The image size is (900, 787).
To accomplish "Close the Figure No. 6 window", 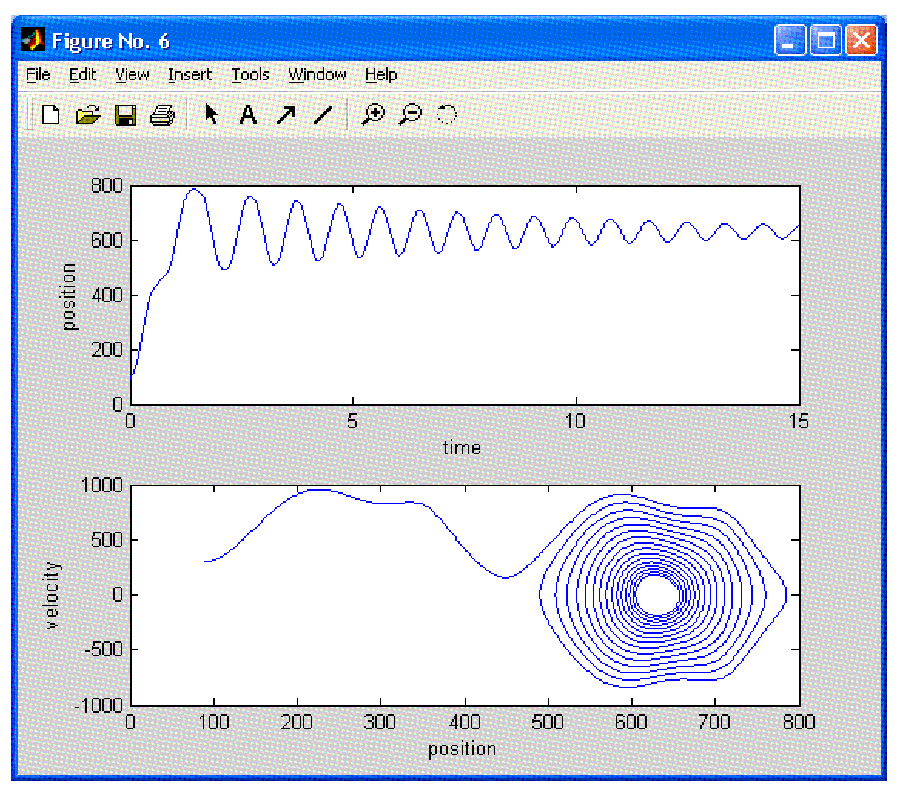I will 861,40.
